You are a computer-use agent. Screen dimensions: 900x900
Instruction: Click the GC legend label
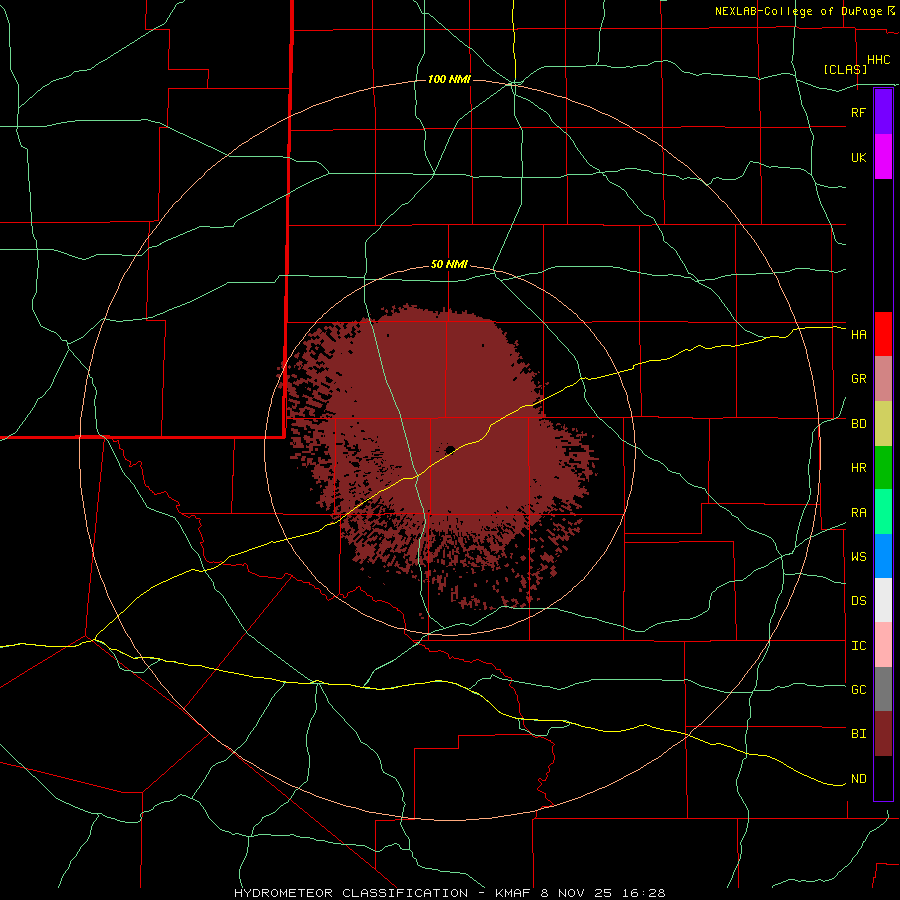[858, 690]
